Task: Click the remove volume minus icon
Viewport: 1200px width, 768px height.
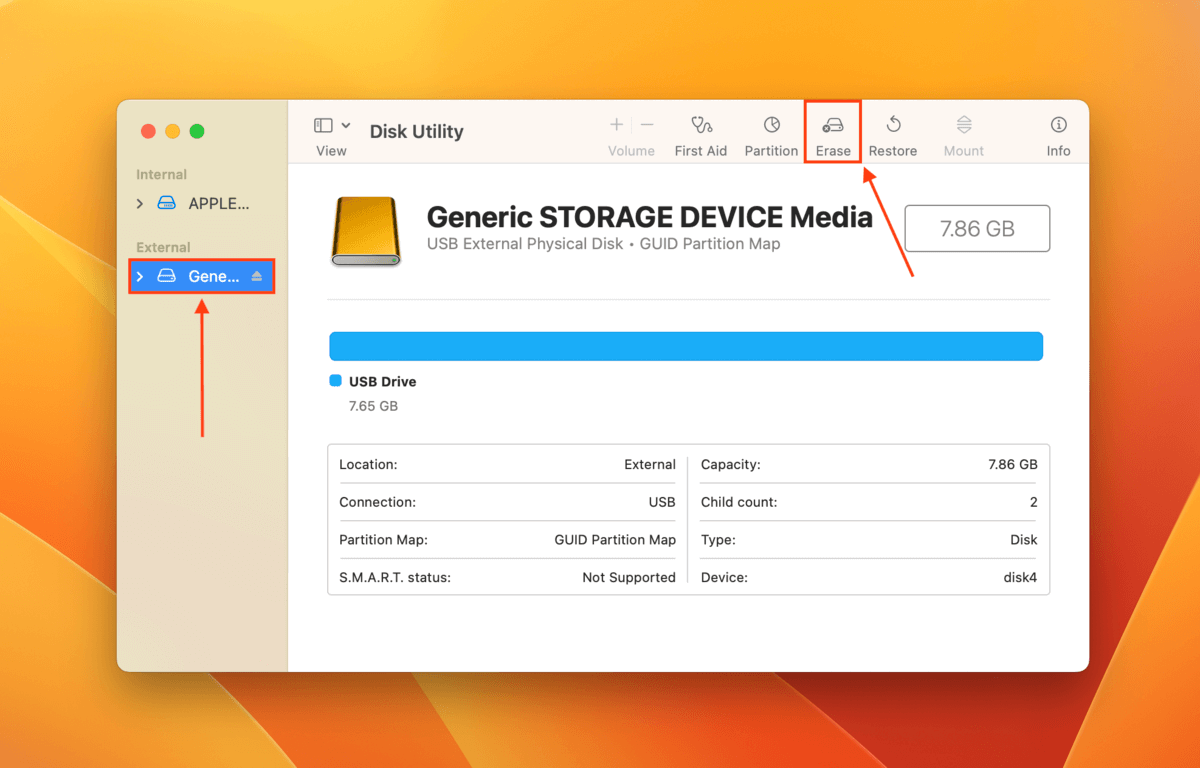Action: [647, 125]
